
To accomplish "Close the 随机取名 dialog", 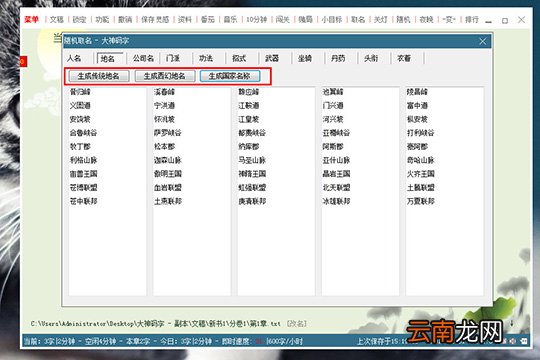I will (x=483, y=41).
